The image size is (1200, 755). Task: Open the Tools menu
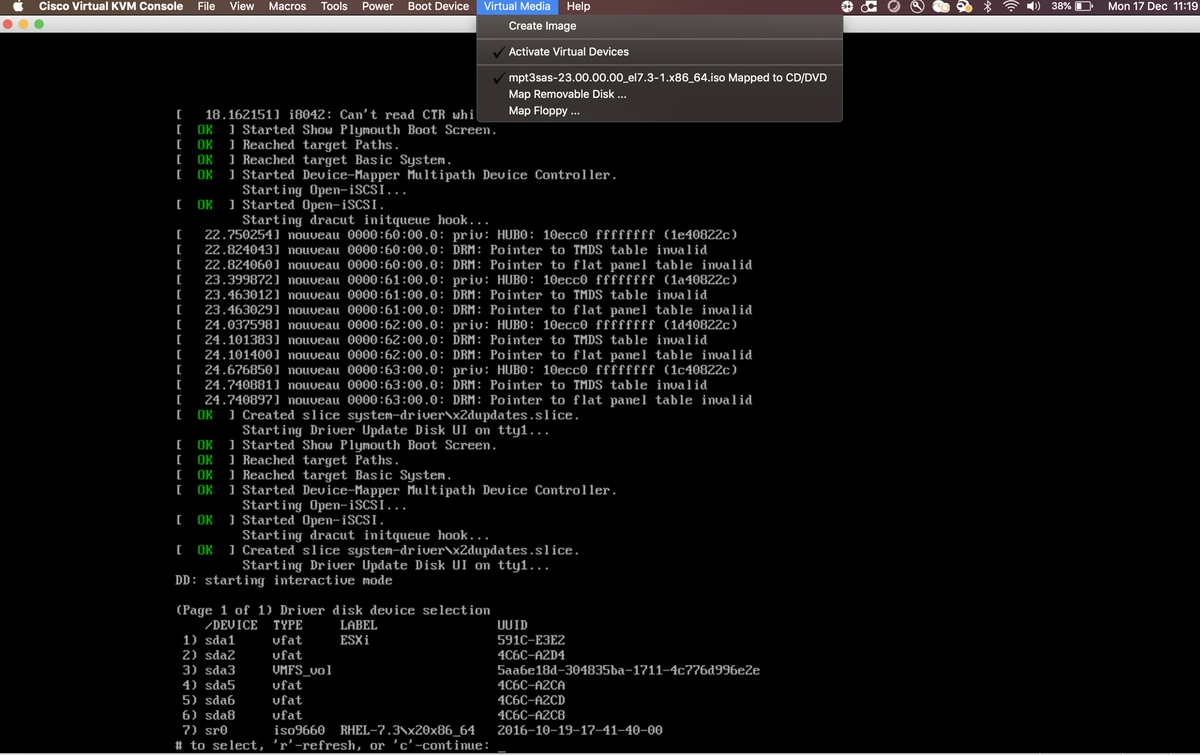pos(334,6)
